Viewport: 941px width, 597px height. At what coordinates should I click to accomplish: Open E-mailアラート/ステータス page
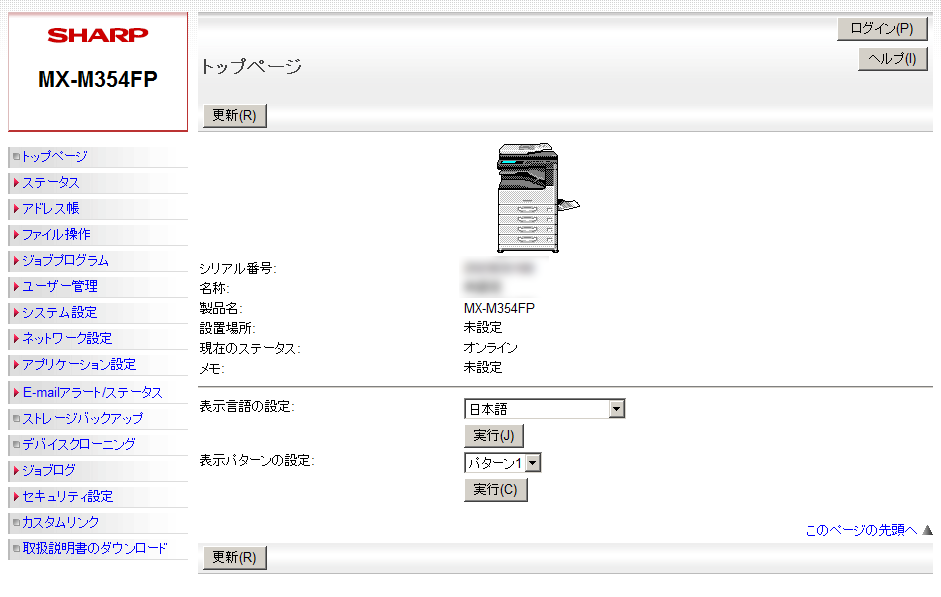tap(92, 392)
